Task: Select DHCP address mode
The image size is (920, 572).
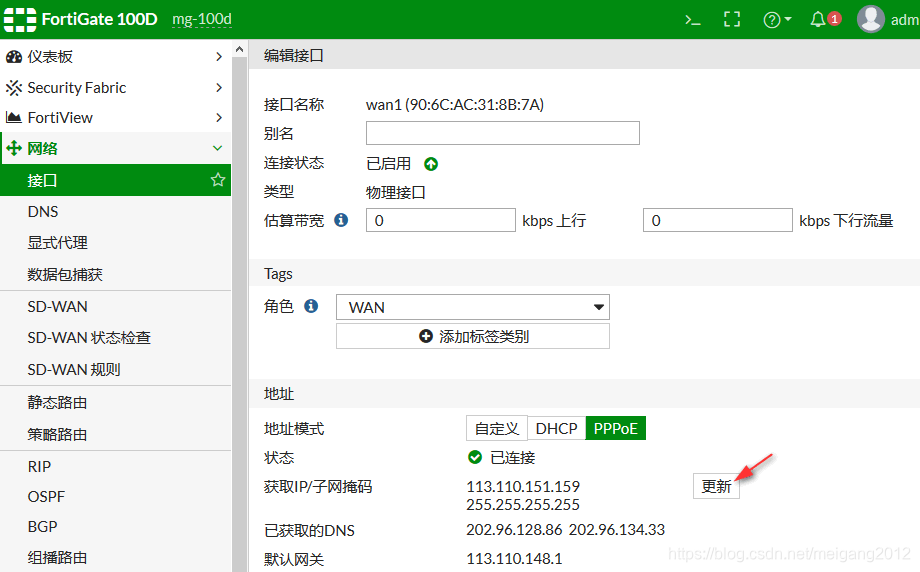Action: coord(556,428)
